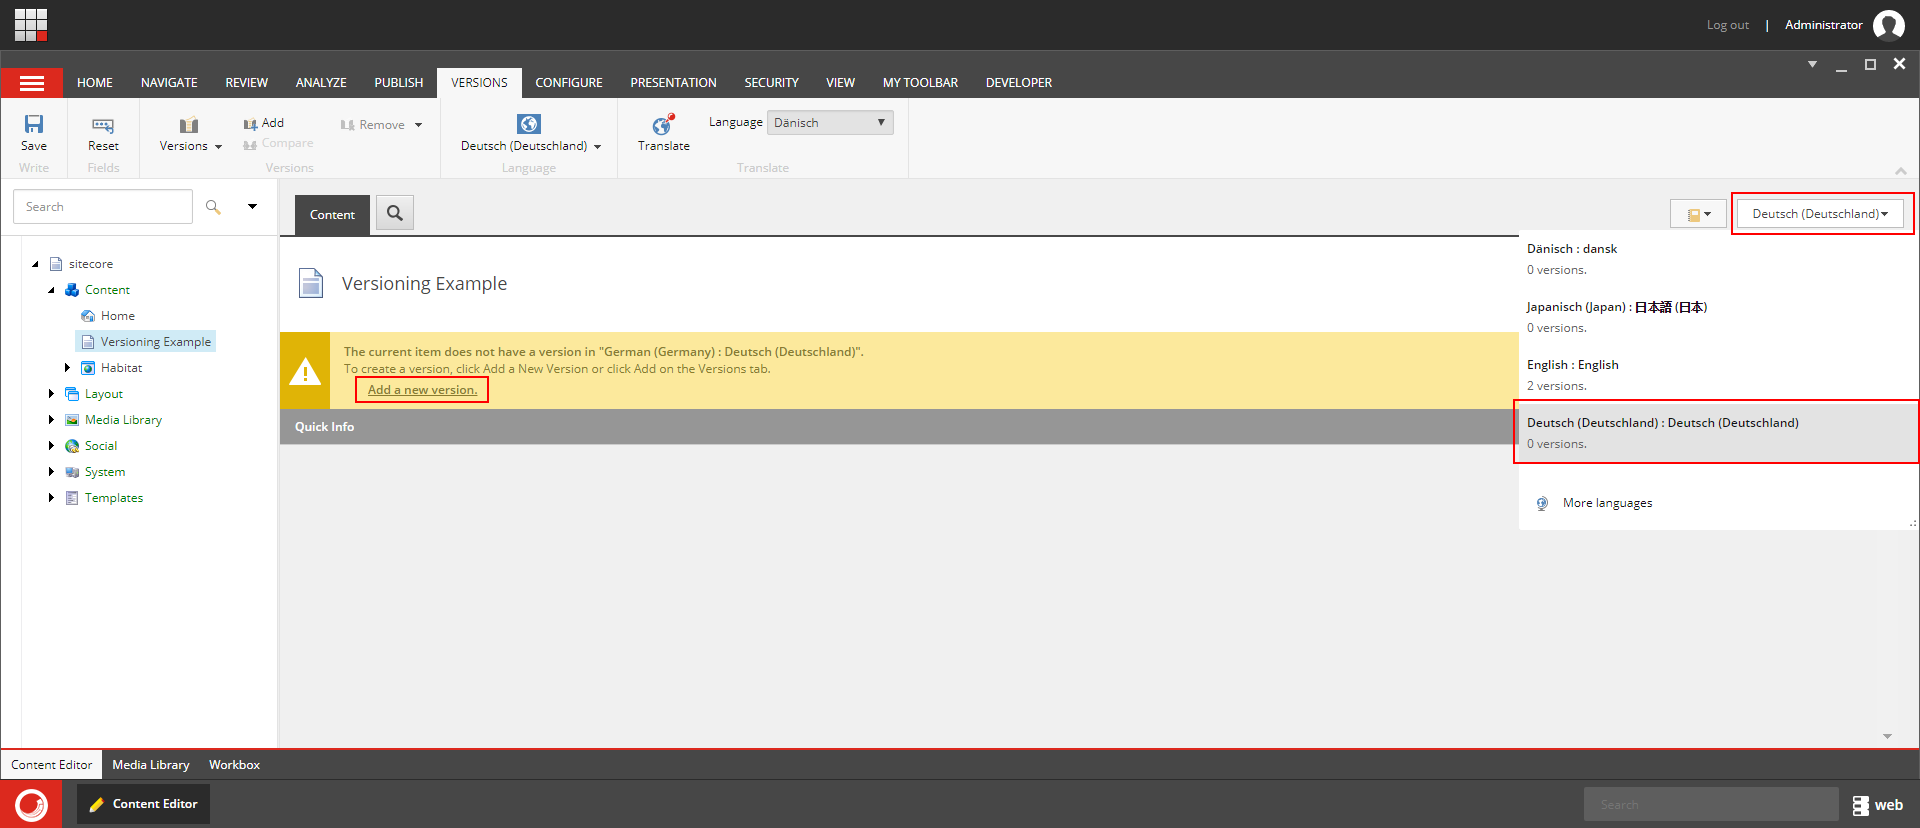Click the Content Editor taskbar button
This screenshot has width=1920, height=828.
[x=144, y=804]
